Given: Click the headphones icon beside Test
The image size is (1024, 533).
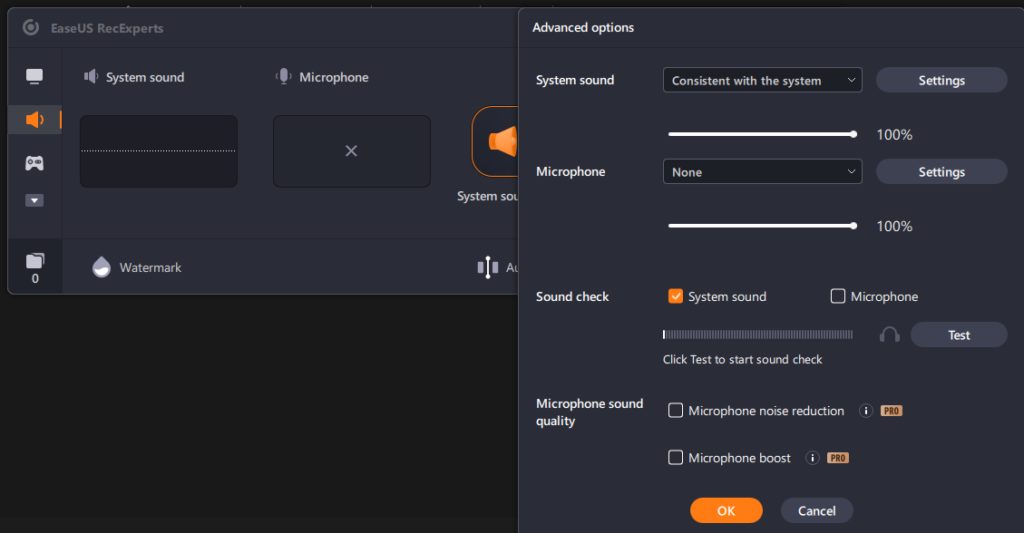Looking at the screenshot, I should [889, 335].
